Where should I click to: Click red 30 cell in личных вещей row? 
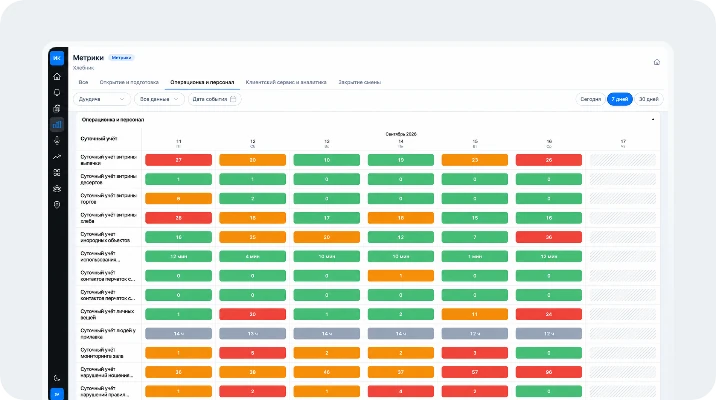(x=253, y=314)
